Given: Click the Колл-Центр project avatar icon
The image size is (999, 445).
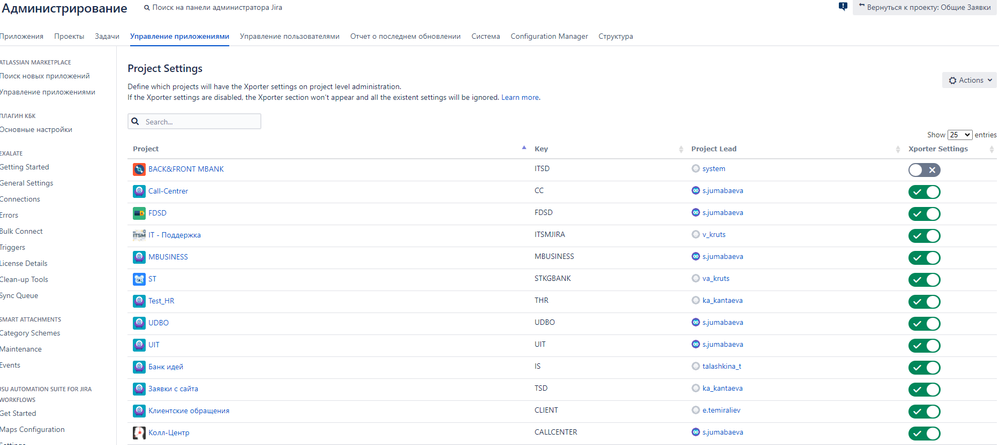Looking at the screenshot, I should coord(139,433).
